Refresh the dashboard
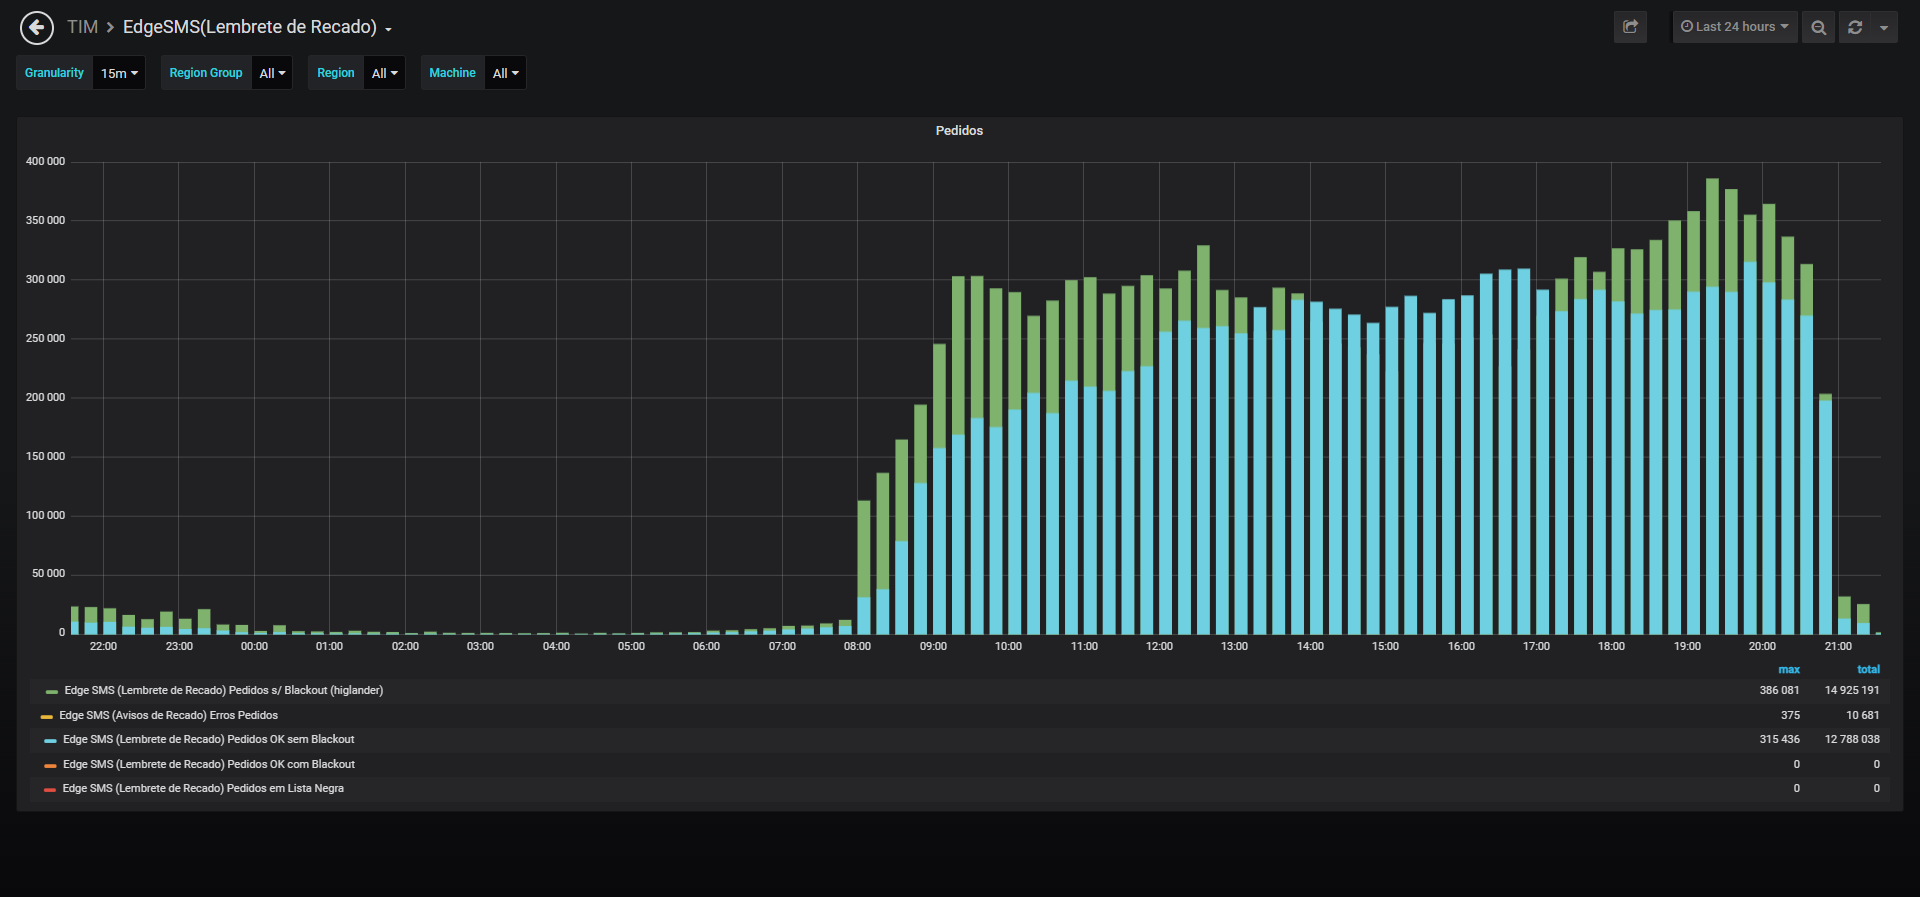 (x=1855, y=27)
